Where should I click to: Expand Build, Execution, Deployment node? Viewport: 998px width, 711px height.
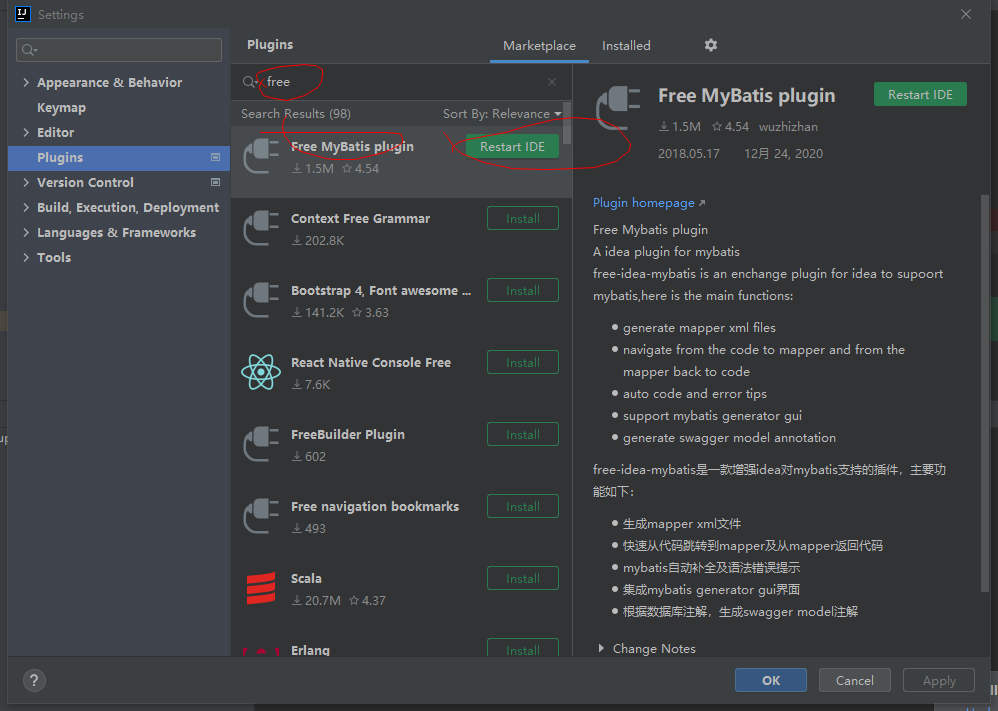click(26, 208)
